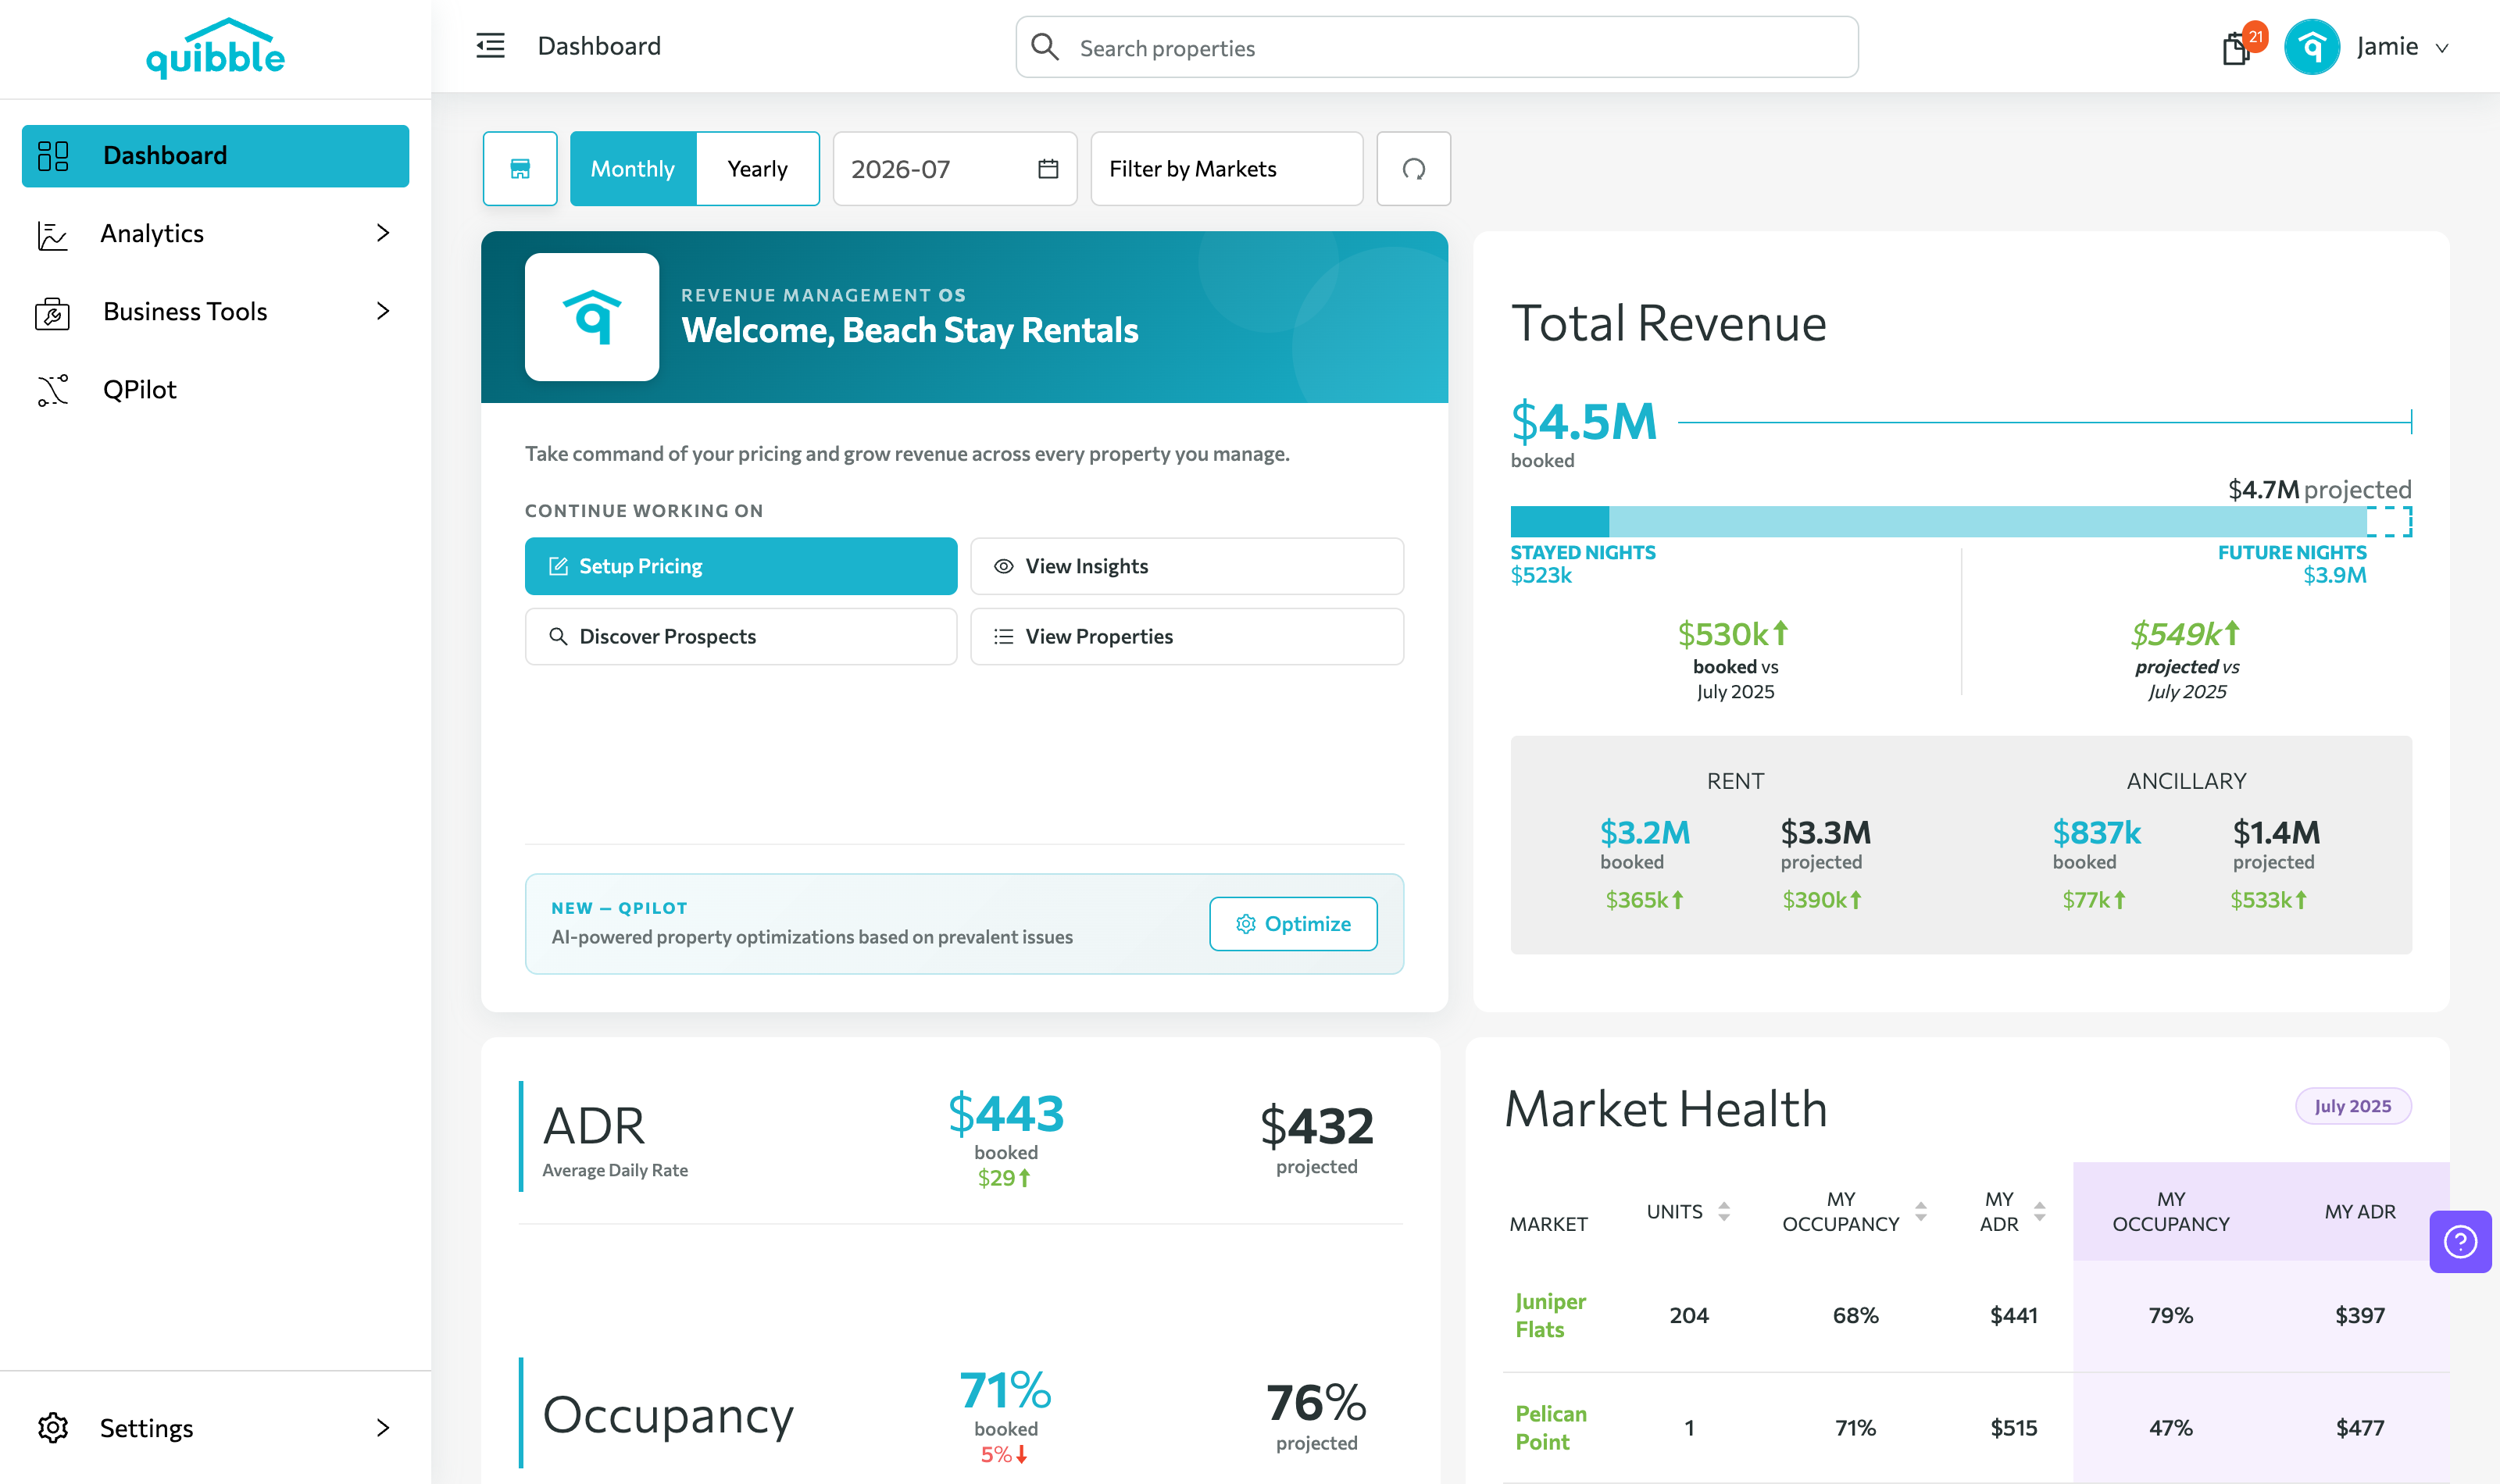Click the future nights portion of revenue bar

coord(1987,521)
